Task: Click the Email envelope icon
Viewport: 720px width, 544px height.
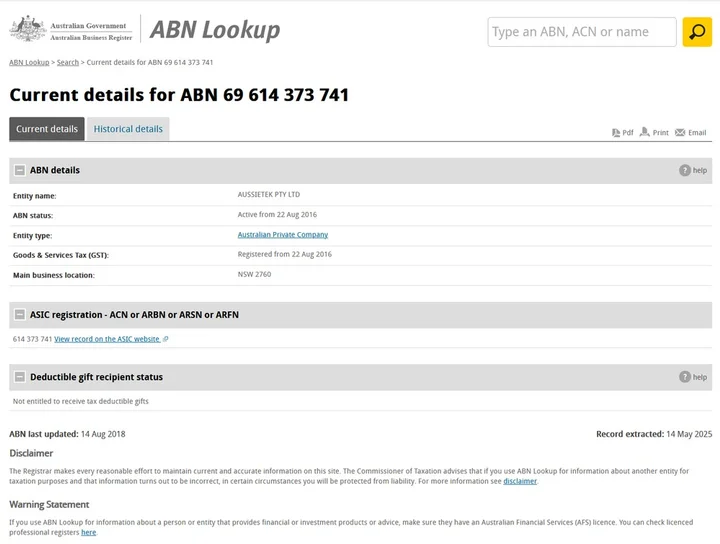Action: click(x=680, y=132)
